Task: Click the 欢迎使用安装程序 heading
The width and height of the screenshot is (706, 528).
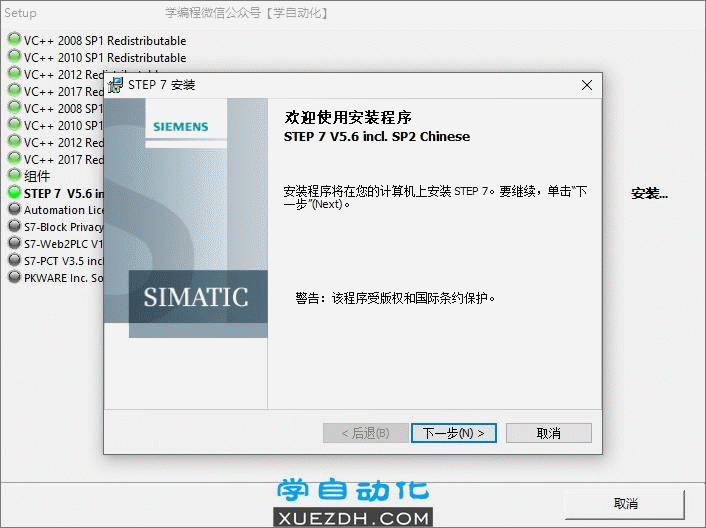Action: [x=348, y=117]
